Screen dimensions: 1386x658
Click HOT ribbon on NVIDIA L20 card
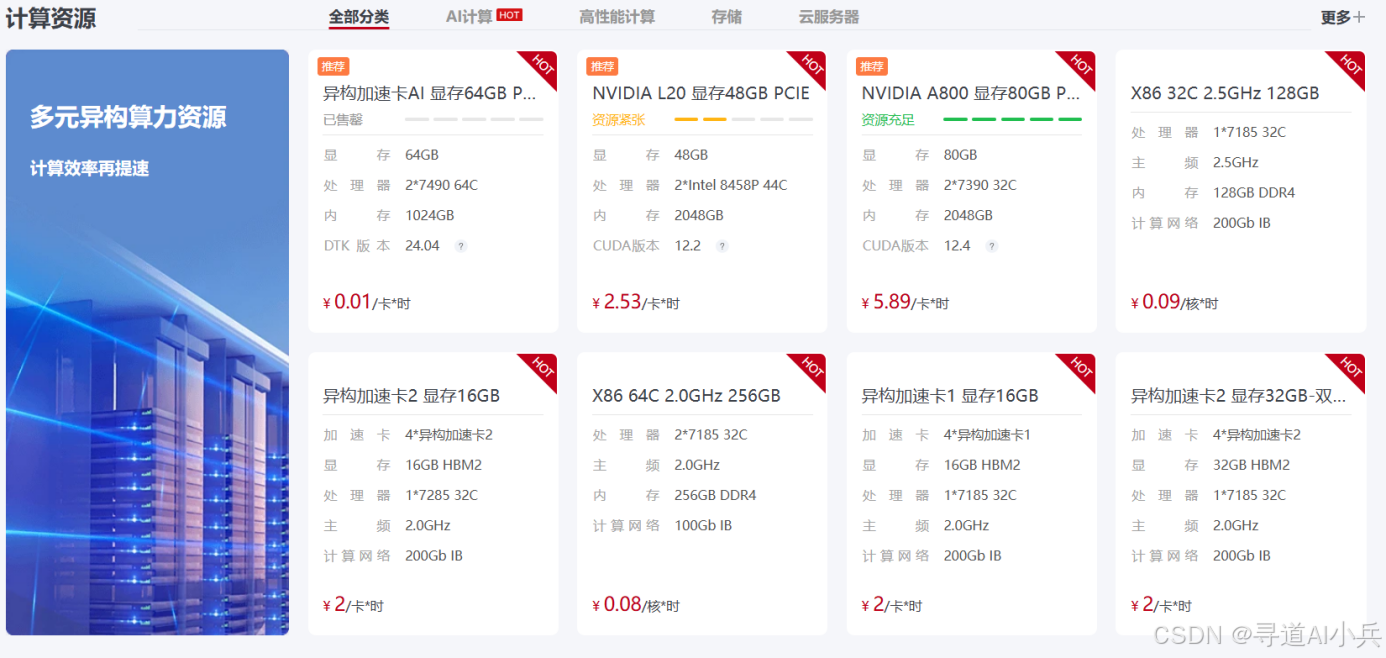coord(812,65)
